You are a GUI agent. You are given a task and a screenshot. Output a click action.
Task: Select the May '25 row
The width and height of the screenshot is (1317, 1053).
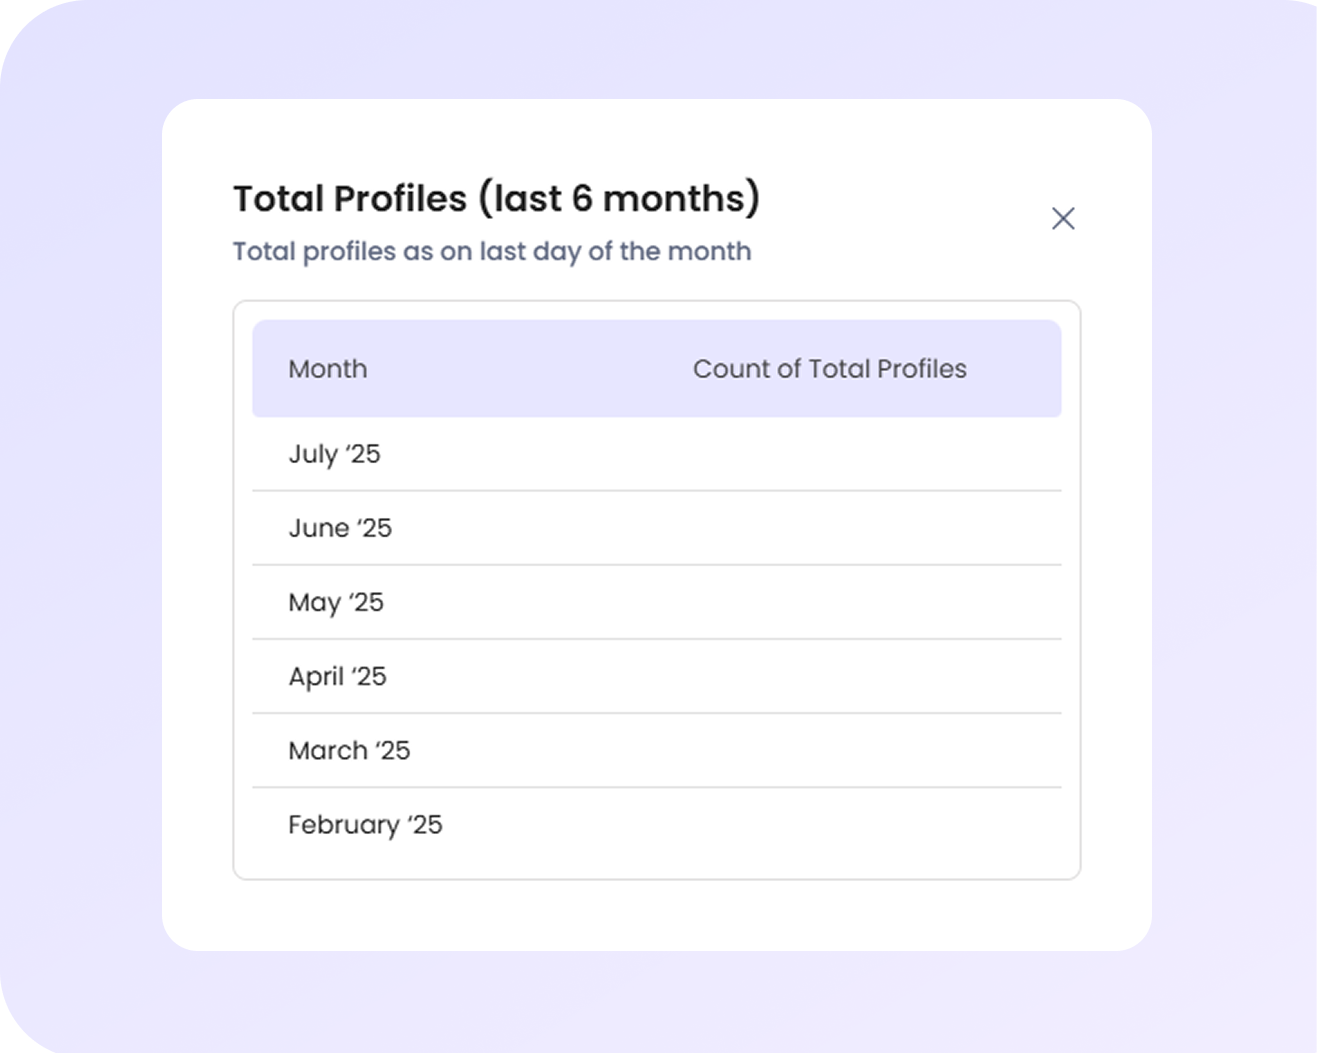point(656,602)
